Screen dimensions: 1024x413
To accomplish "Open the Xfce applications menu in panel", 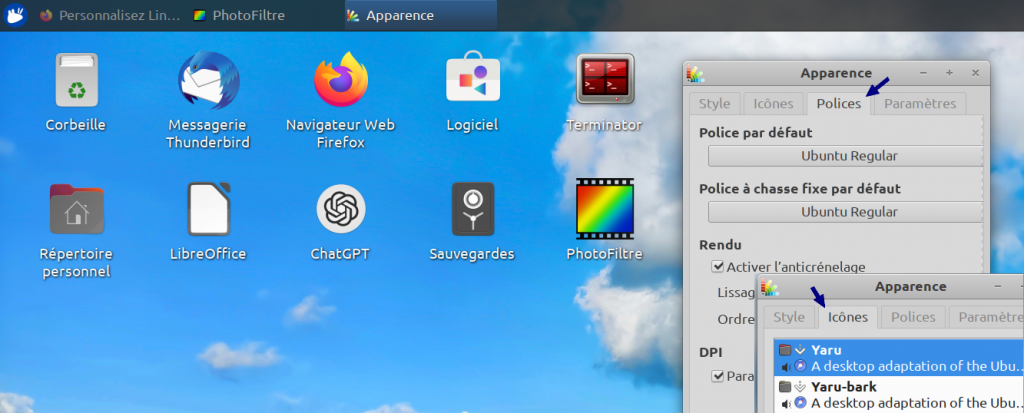I will [x=16, y=15].
